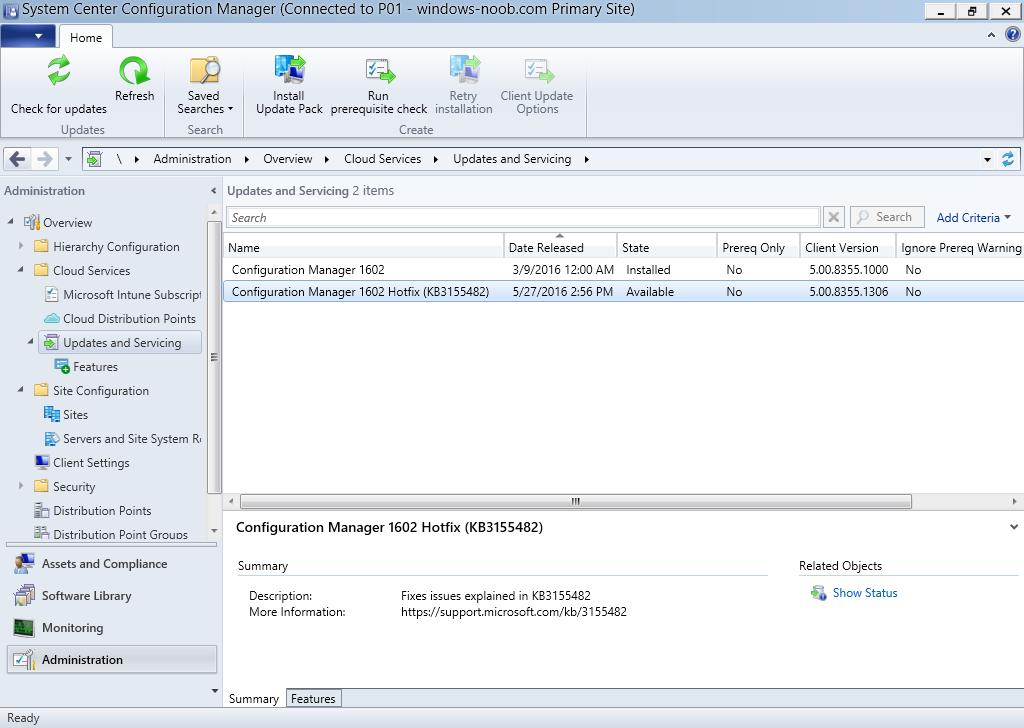Switch to the Monitoring workspace
The width and height of the screenshot is (1024, 728).
pyautogui.click(x=111, y=628)
